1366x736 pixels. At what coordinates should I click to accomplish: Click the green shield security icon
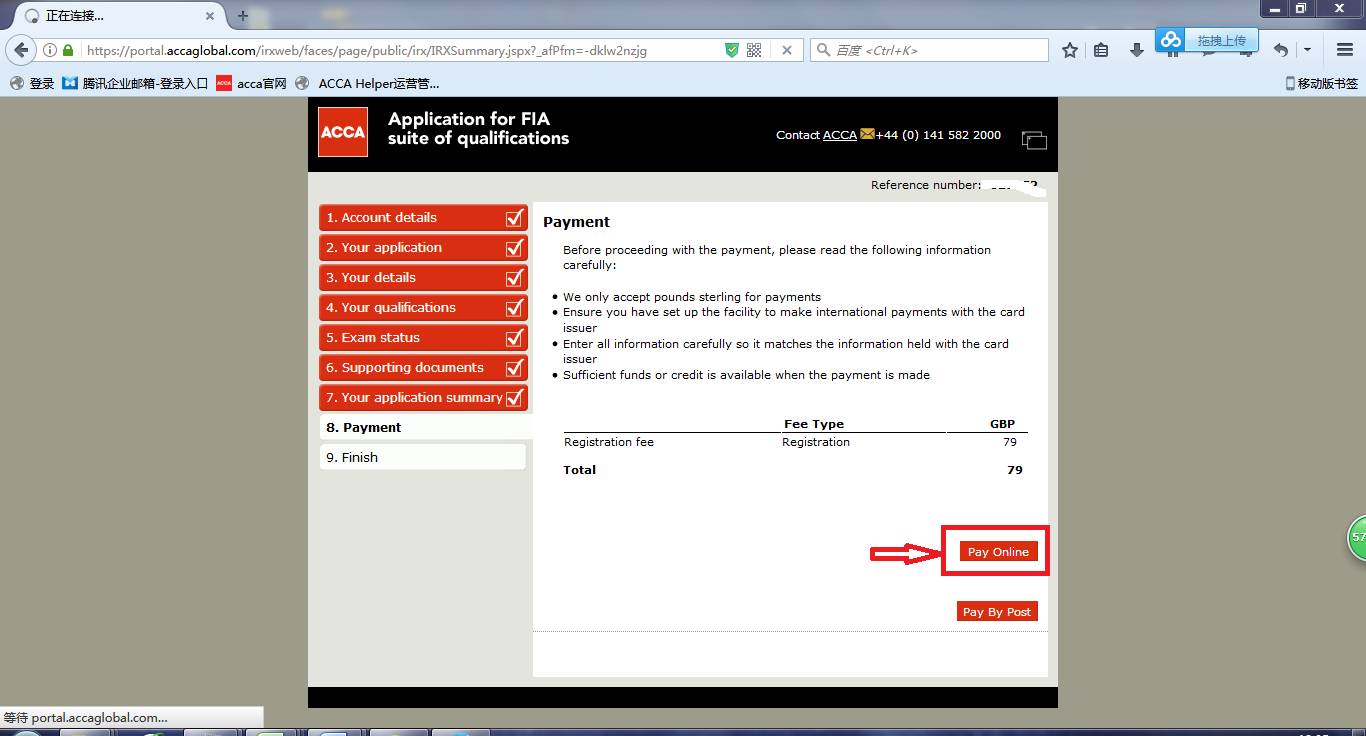(x=732, y=50)
